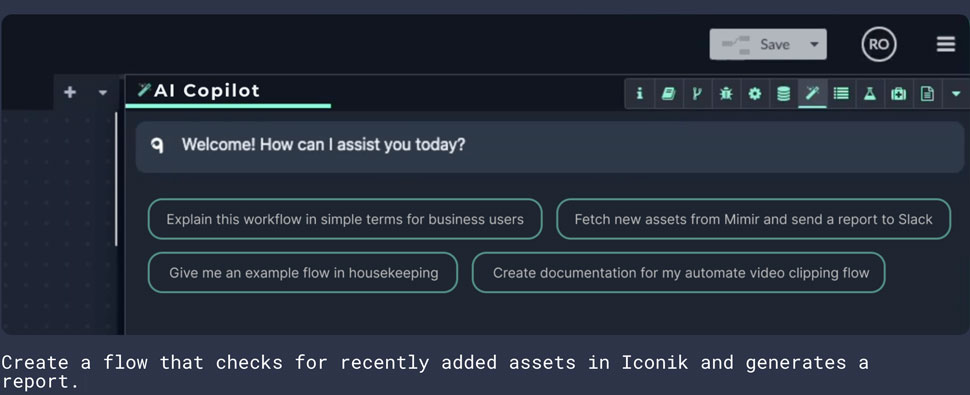Select 'Give me an example flow in housekeeping' suggestion
The width and height of the screenshot is (970, 395).
303,273
